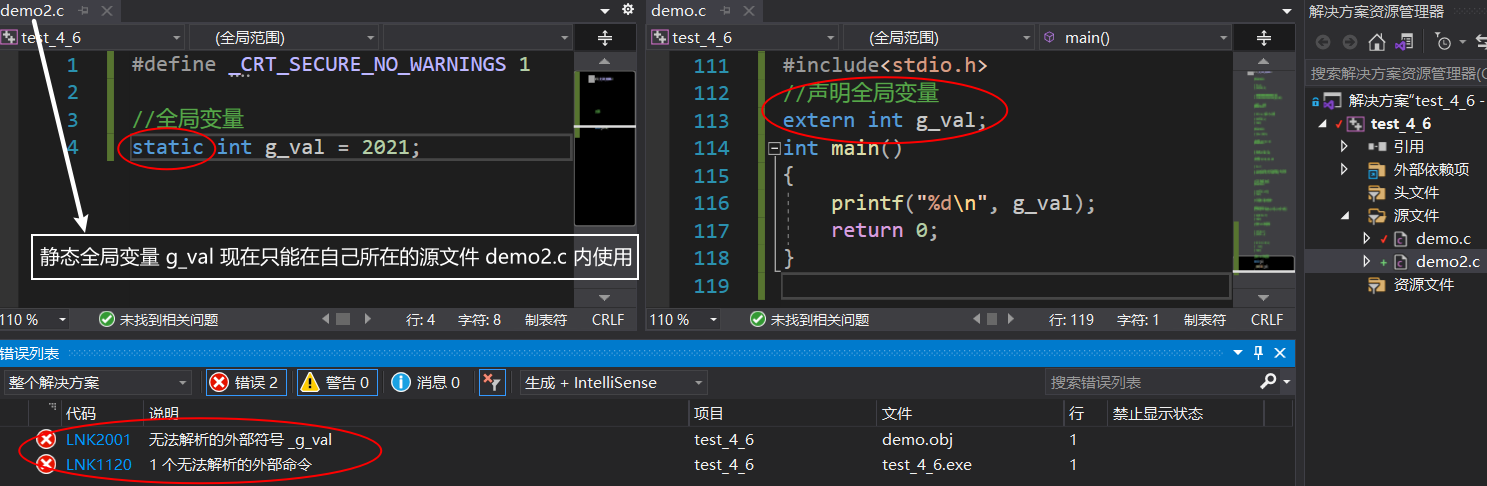Open right editor tab overflow dropdown
Viewport: 1487px width, 486px height.
[1287, 10]
